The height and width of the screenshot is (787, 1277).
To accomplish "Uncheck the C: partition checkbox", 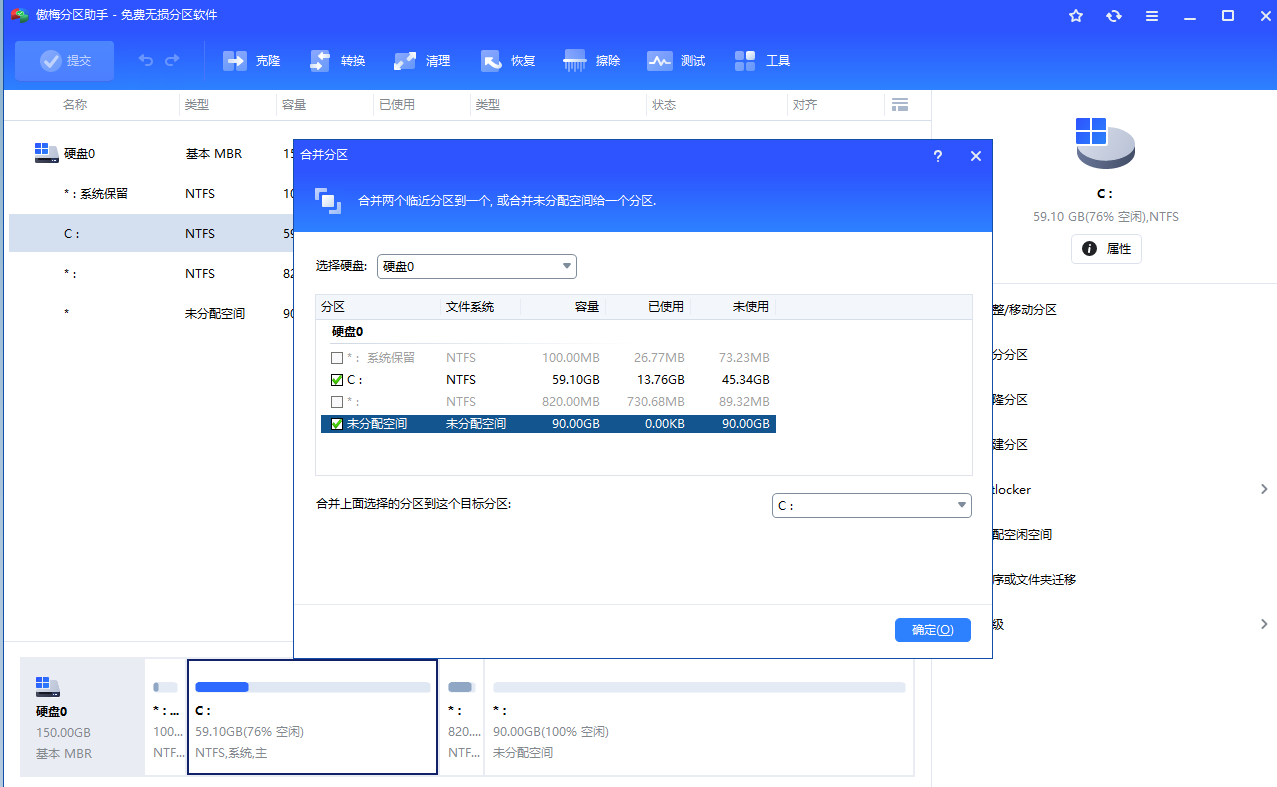I will (x=337, y=380).
